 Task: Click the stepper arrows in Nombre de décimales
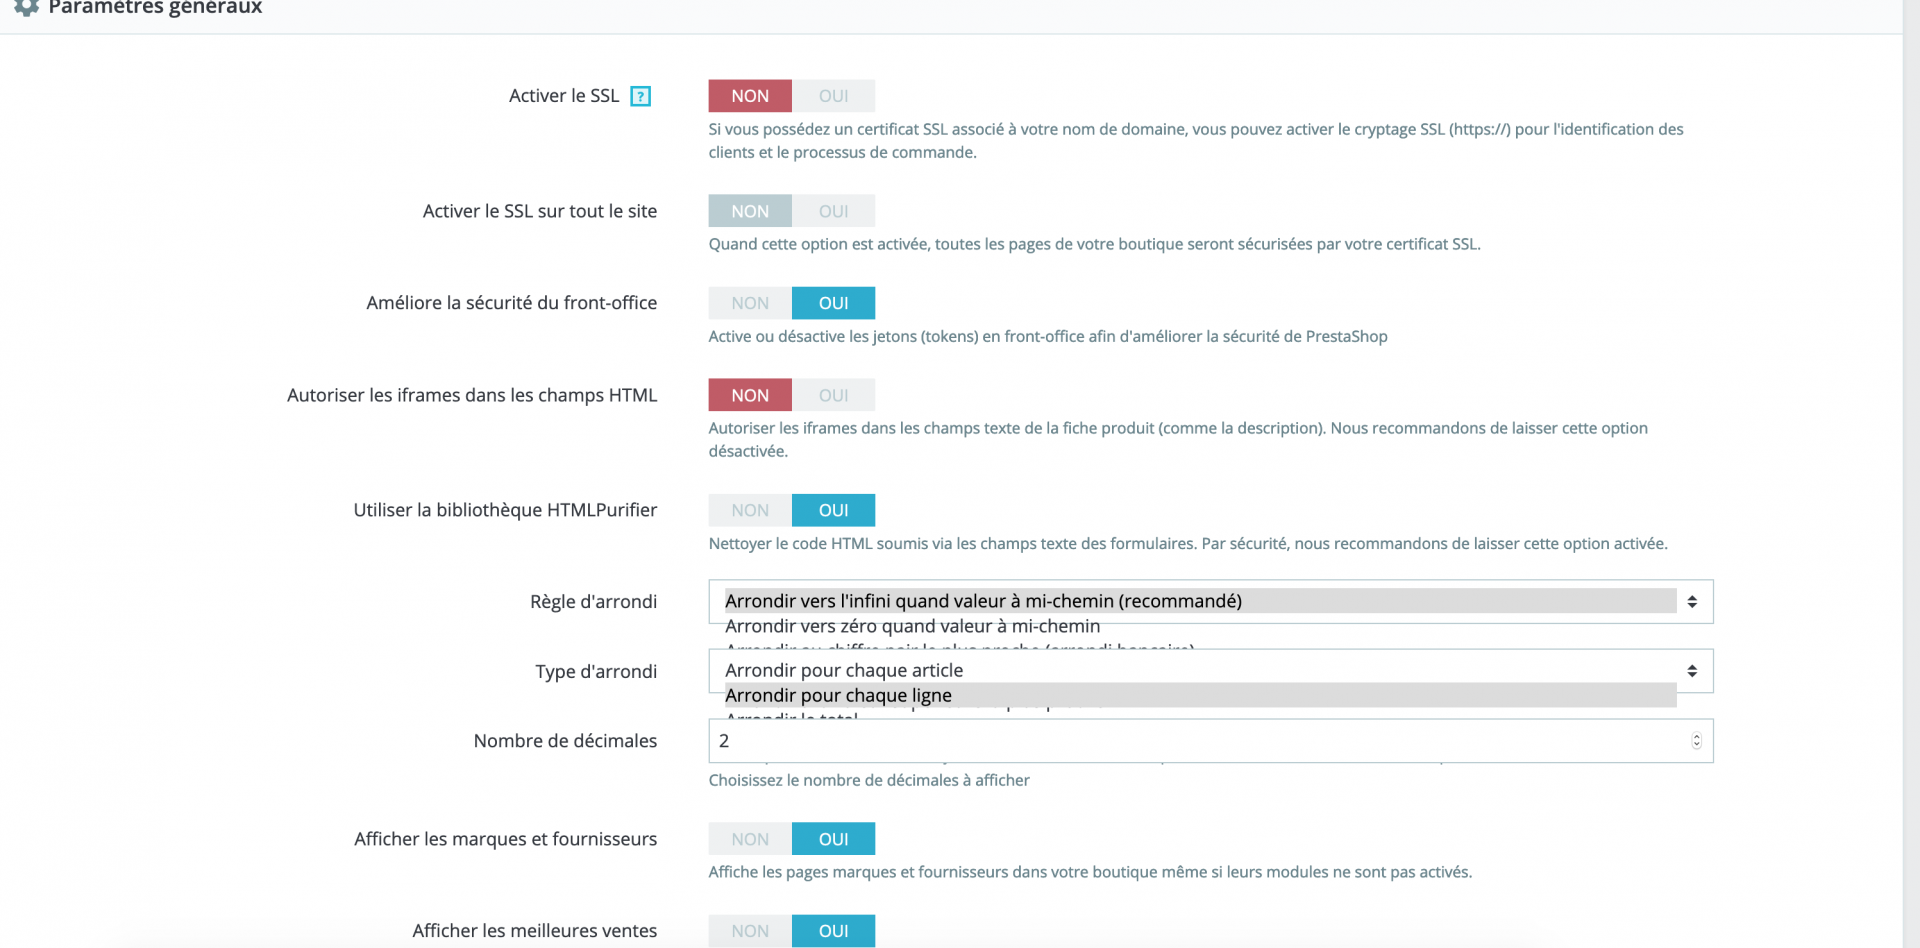click(x=1696, y=741)
